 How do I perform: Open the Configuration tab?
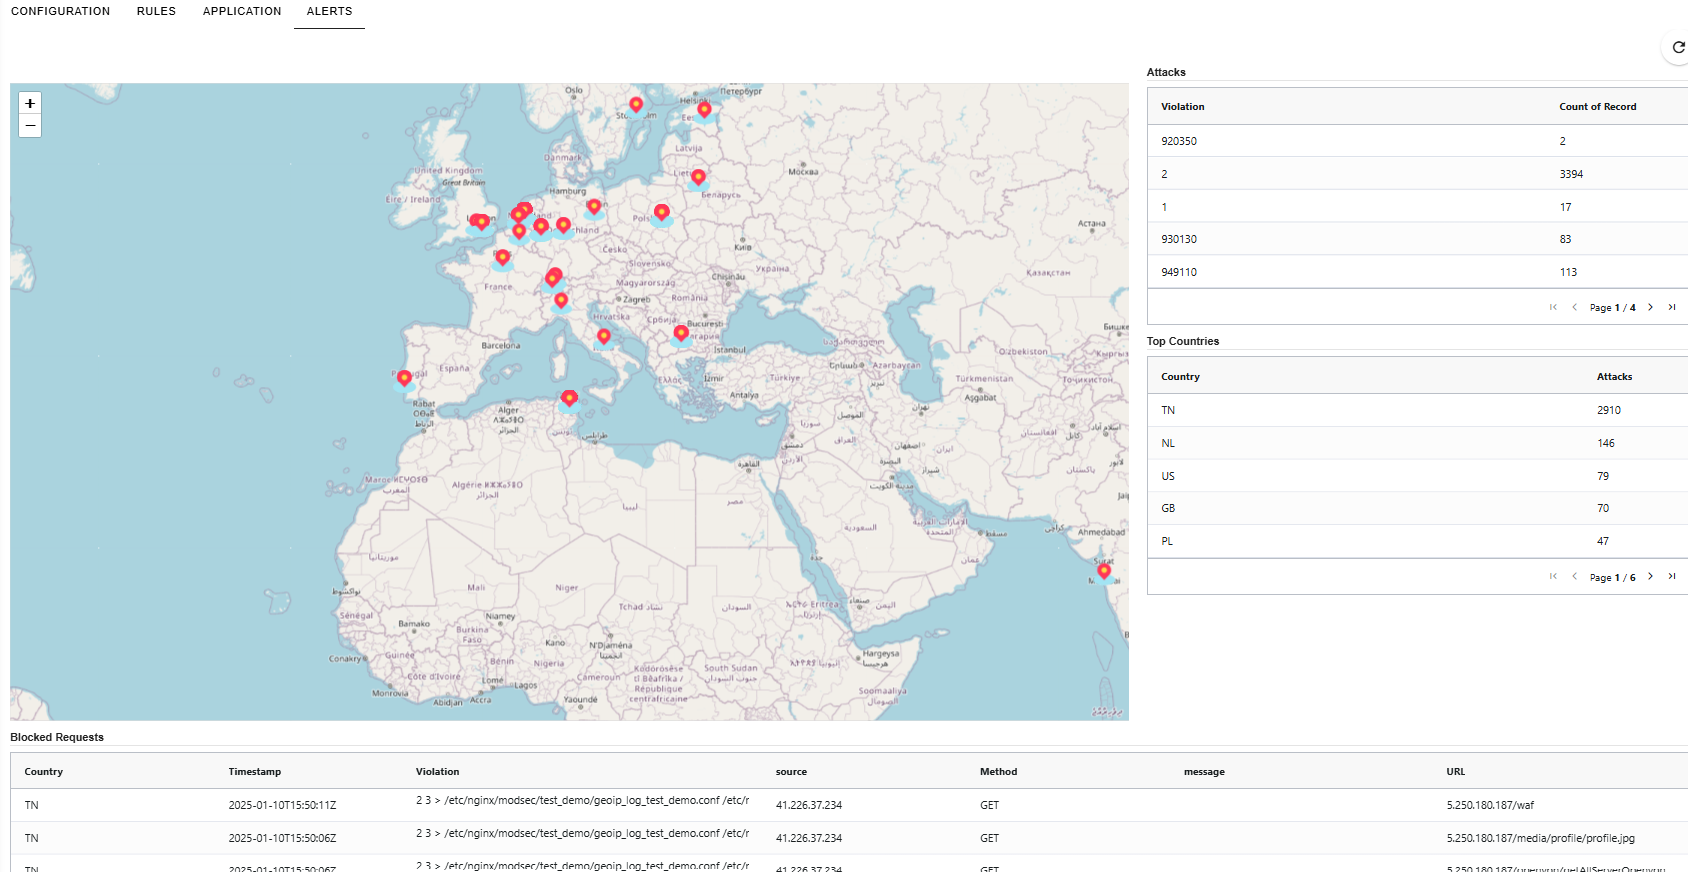pos(60,11)
